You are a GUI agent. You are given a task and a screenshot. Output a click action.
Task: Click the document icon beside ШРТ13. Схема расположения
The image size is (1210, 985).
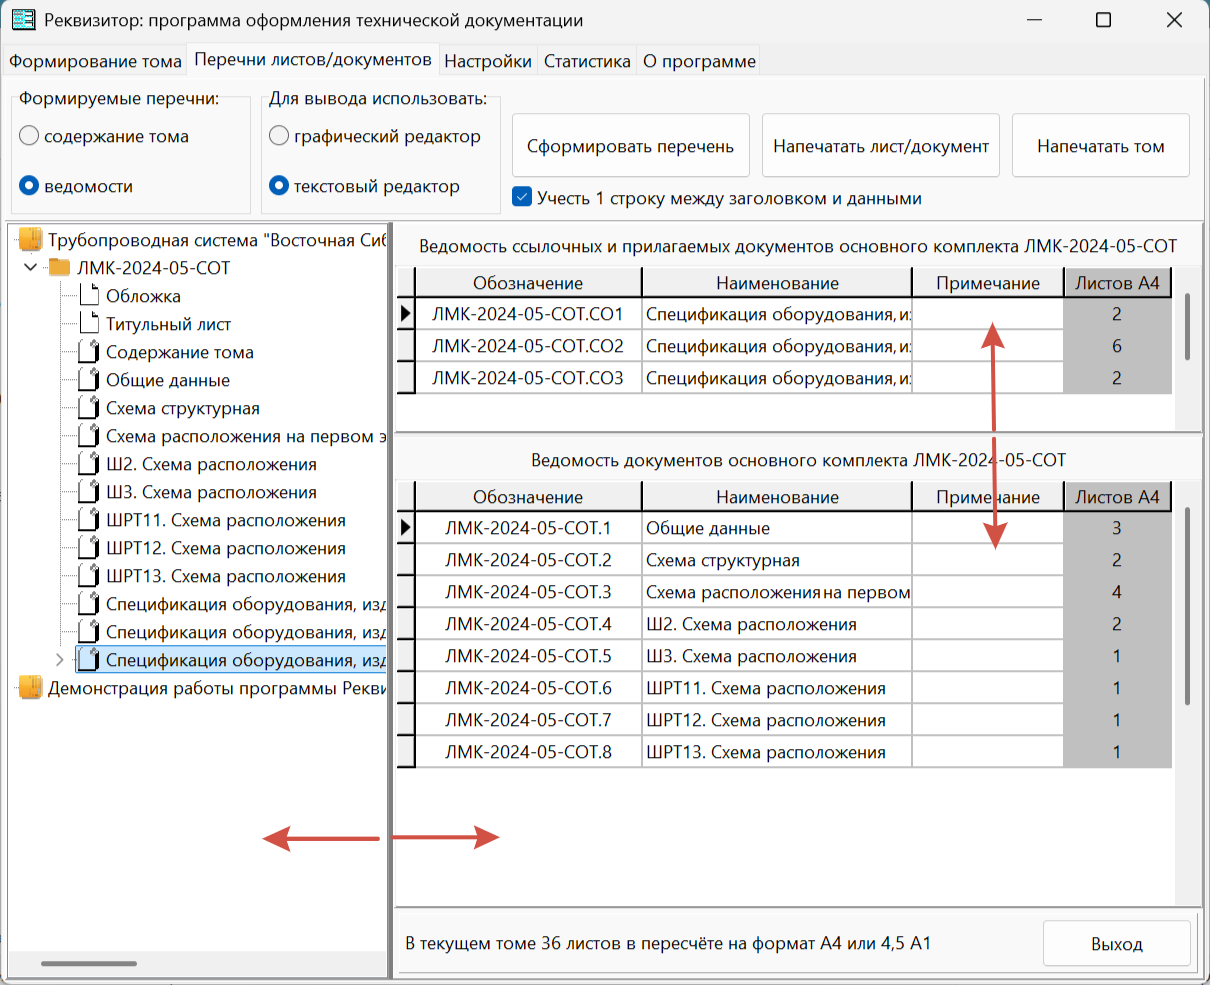pyautogui.click(x=89, y=576)
